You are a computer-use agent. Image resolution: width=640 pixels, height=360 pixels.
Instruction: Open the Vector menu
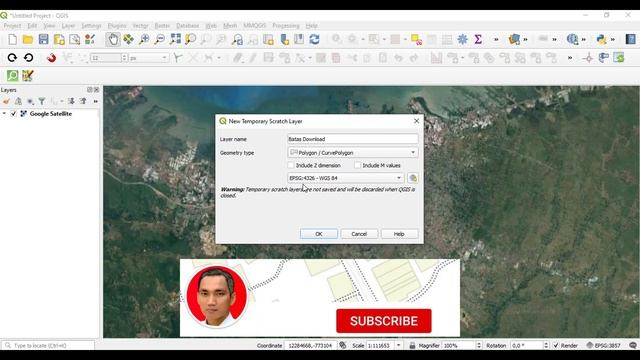140,26
